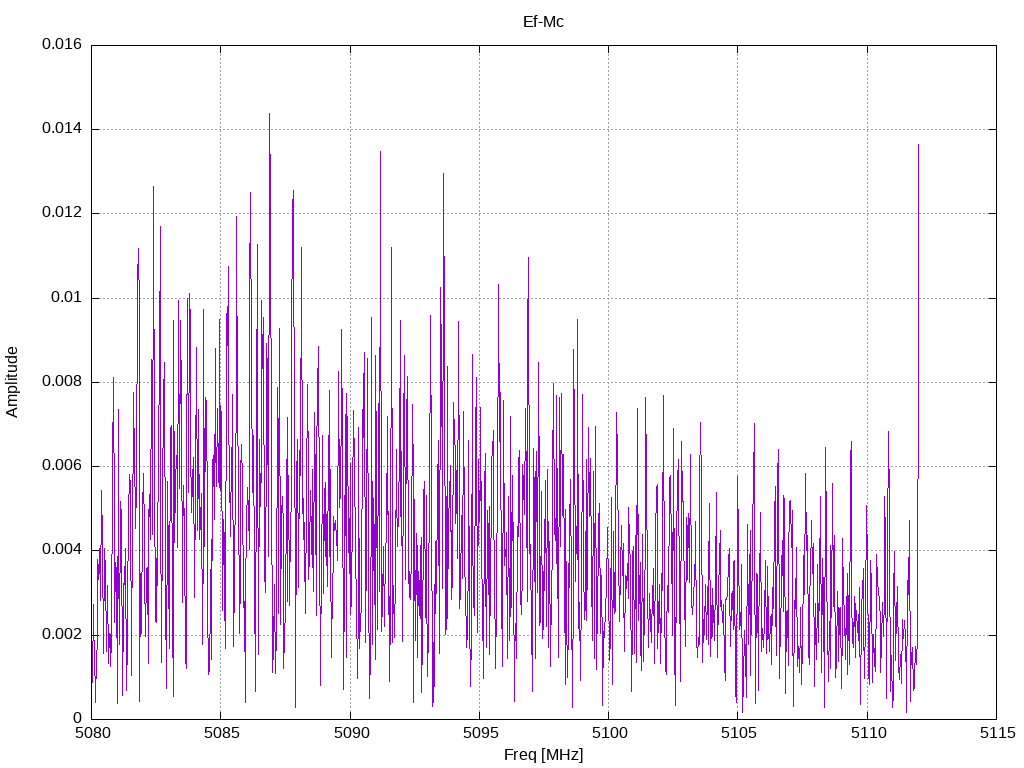Click x-axis tick label 5100
1024x768 pixels.
[609, 733]
